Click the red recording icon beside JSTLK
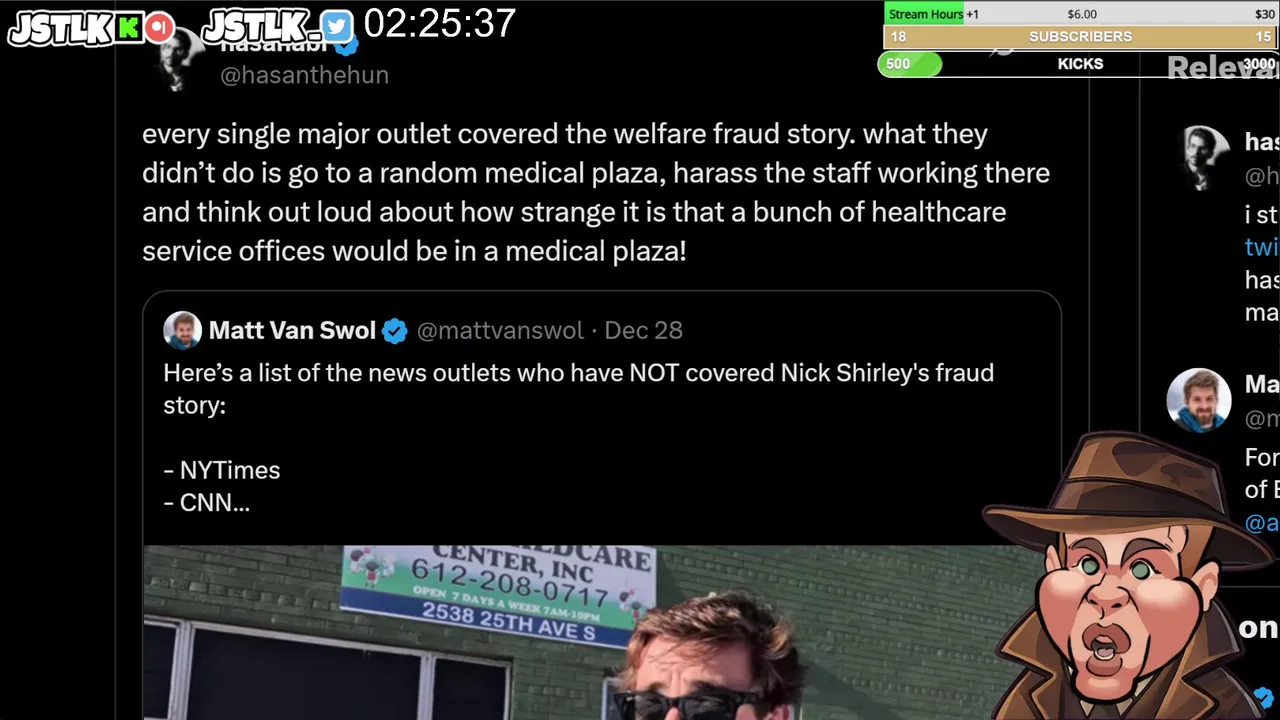This screenshot has width=1280, height=720. pos(159,28)
